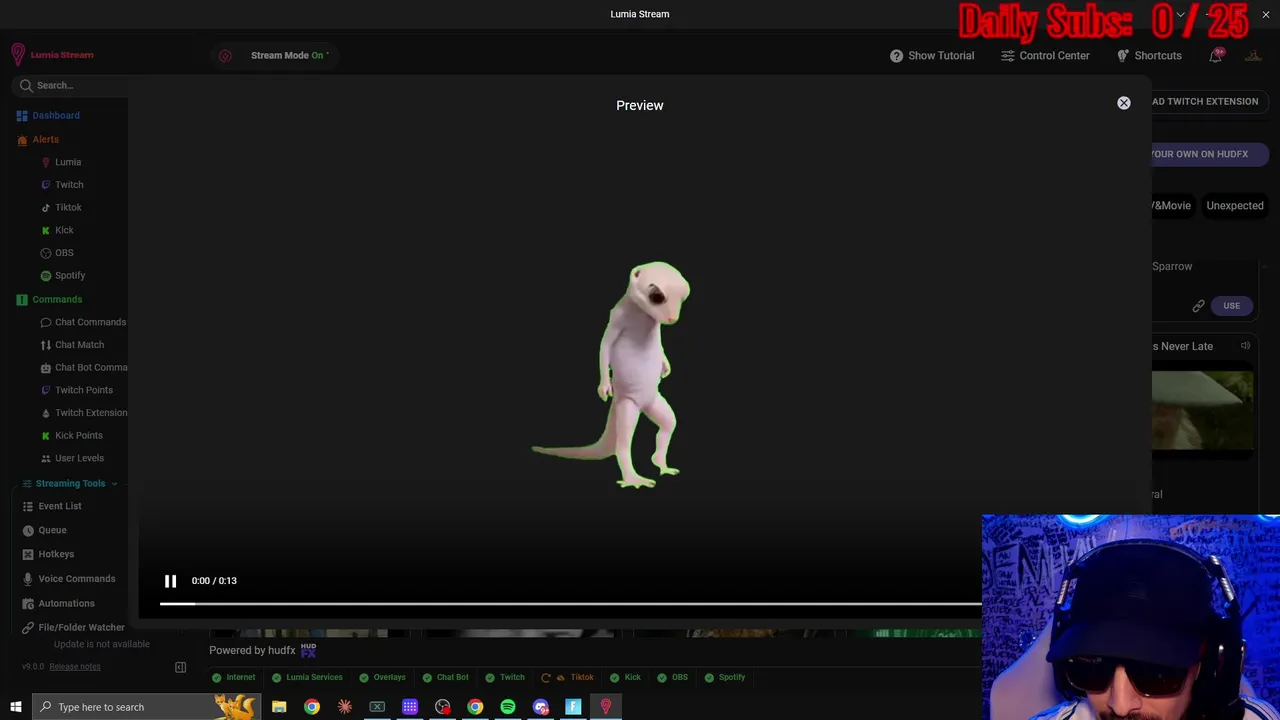Click Spotify status in the bottom bar
The height and width of the screenshot is (720, 1280).
click(725, 677)
